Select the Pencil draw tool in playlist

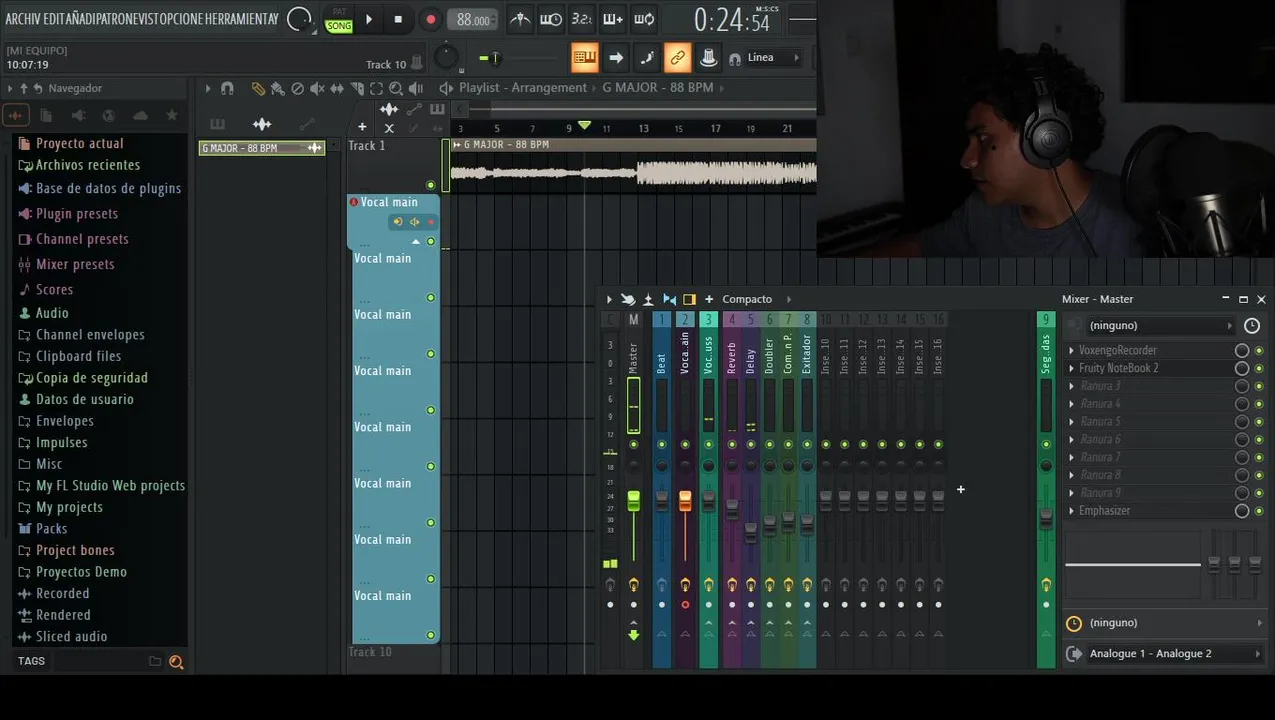pos(258,88)
